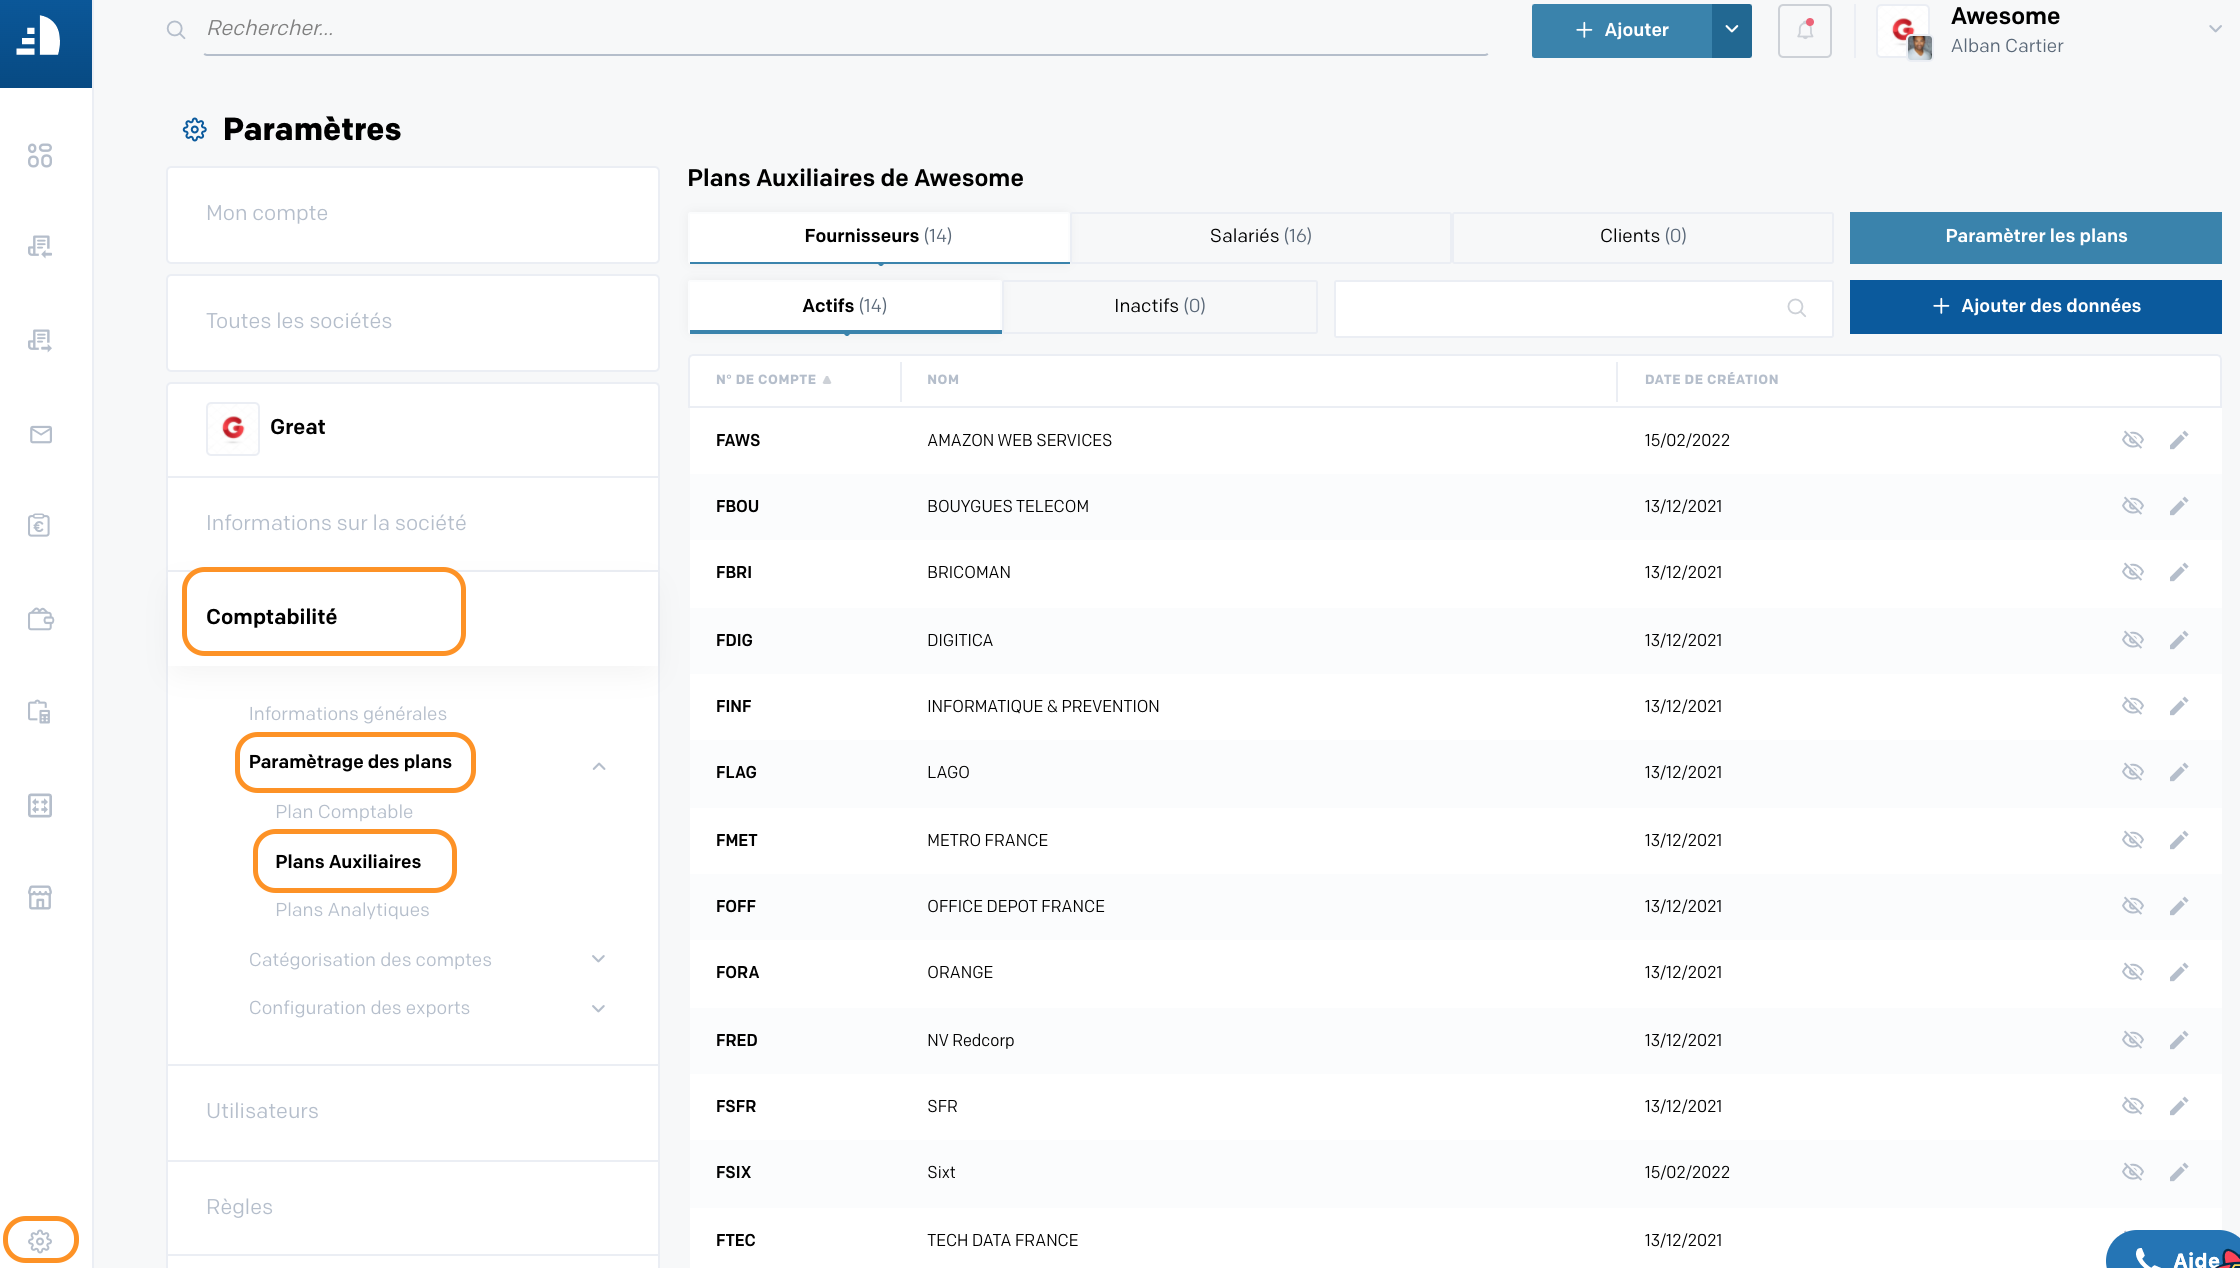Select the Great company entry

[x=413, y=428]
